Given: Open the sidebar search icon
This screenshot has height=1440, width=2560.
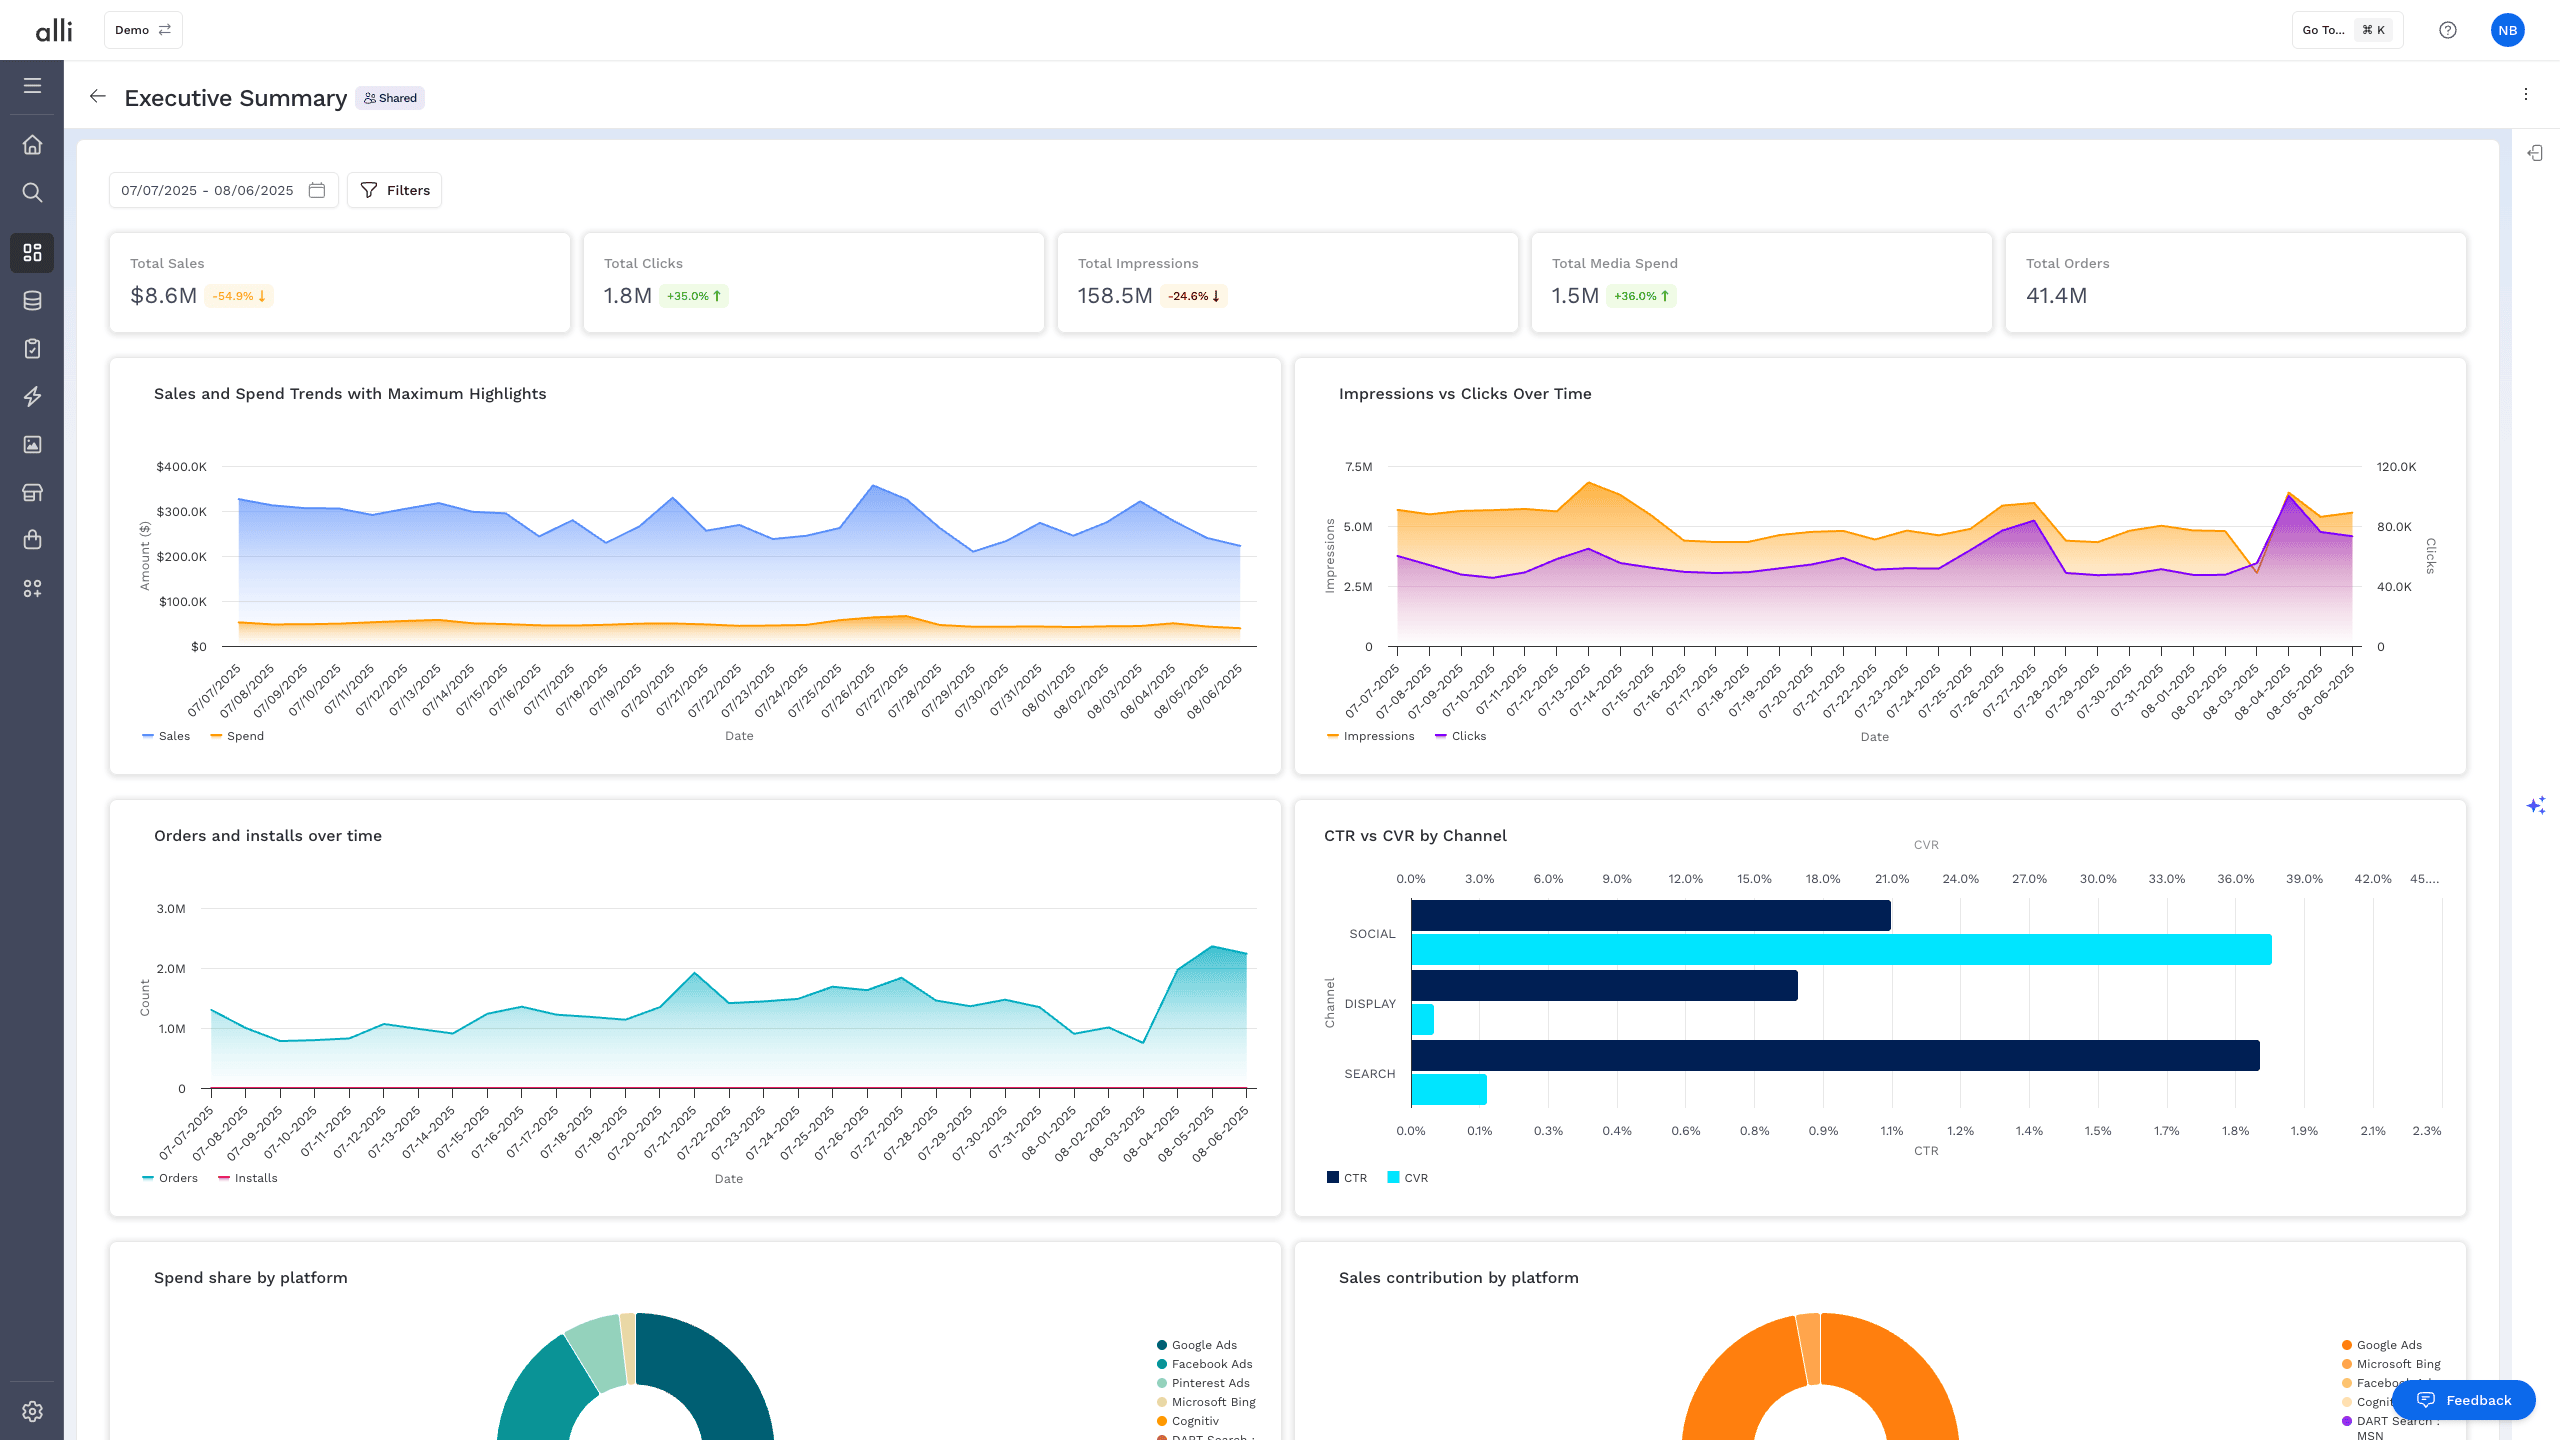Looking at the screenshot, I should point(32,192).
